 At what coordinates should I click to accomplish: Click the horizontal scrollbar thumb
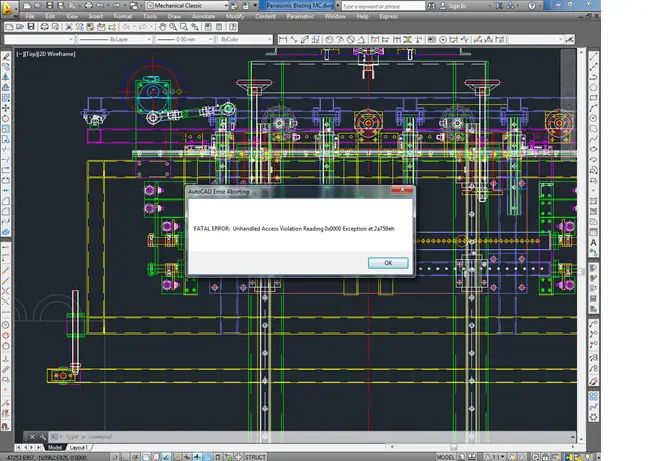click(454, 447)
